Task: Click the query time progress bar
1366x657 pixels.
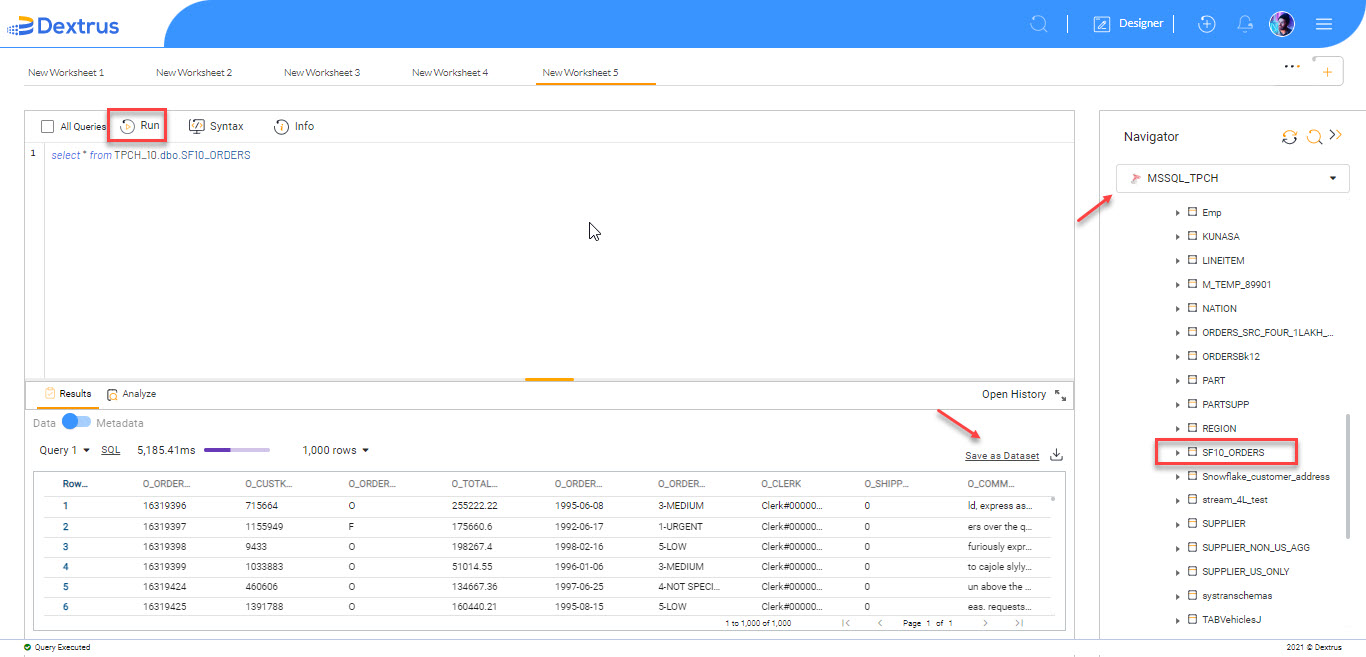Action: click(x=237, y=450)
